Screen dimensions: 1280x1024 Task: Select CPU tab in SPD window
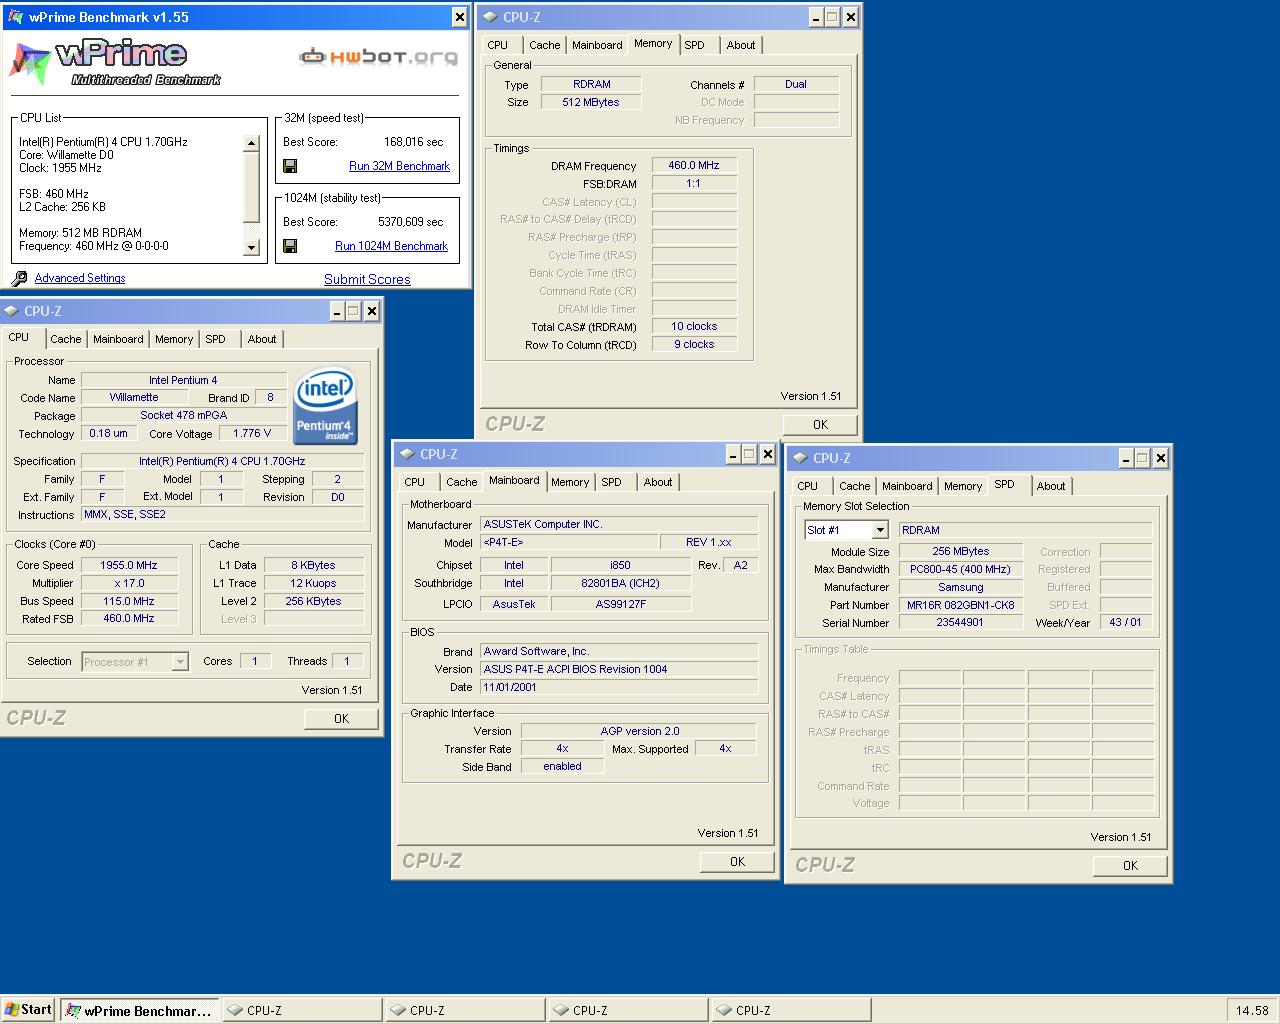tap(808, 486)
